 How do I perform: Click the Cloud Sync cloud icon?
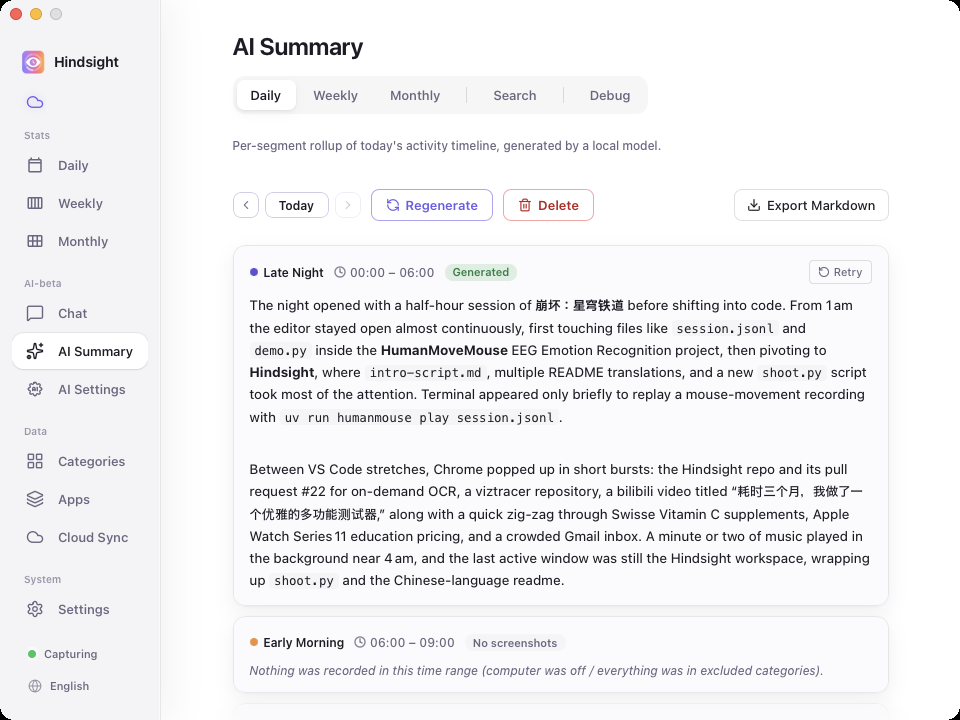coord(35,538)
